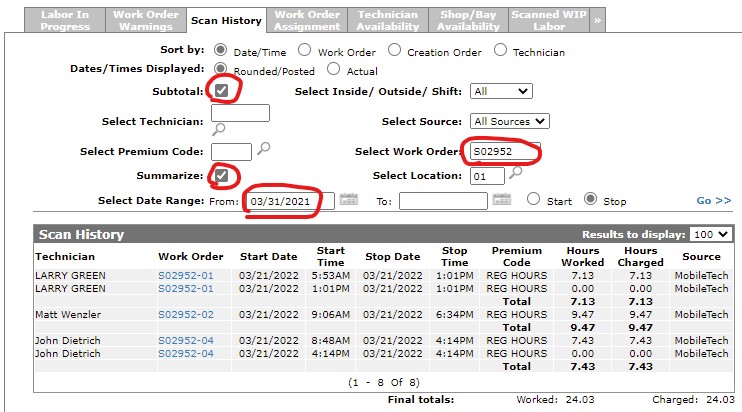Open calendar picker for From date
Screen dimensions: 742x412
tap(348, 200)
